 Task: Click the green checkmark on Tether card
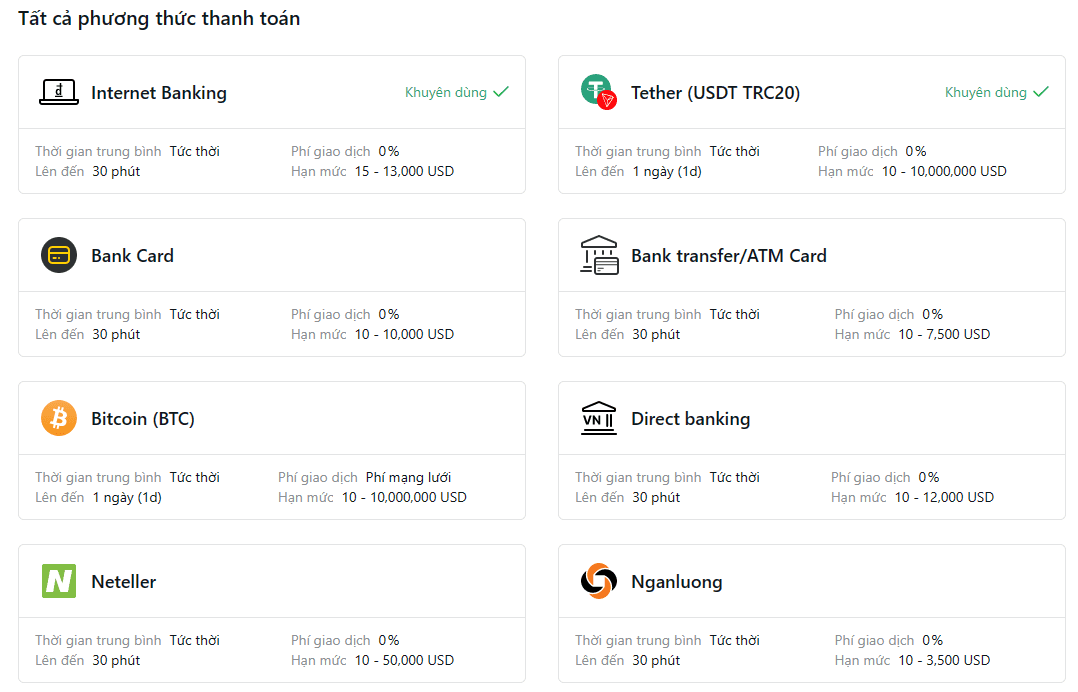1041,91
